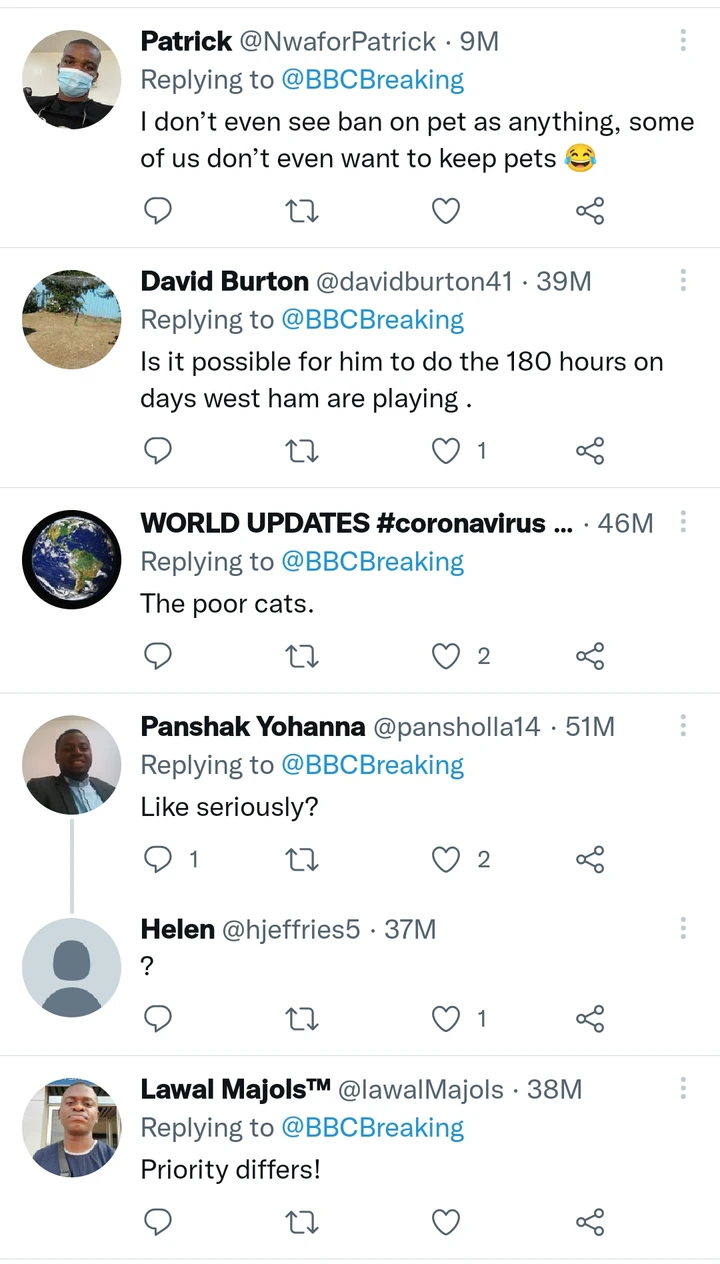Open @BBCBreaking link in Patrick's reply
The width and height of the screenshot is (720, 1264).
coord(372,80)
